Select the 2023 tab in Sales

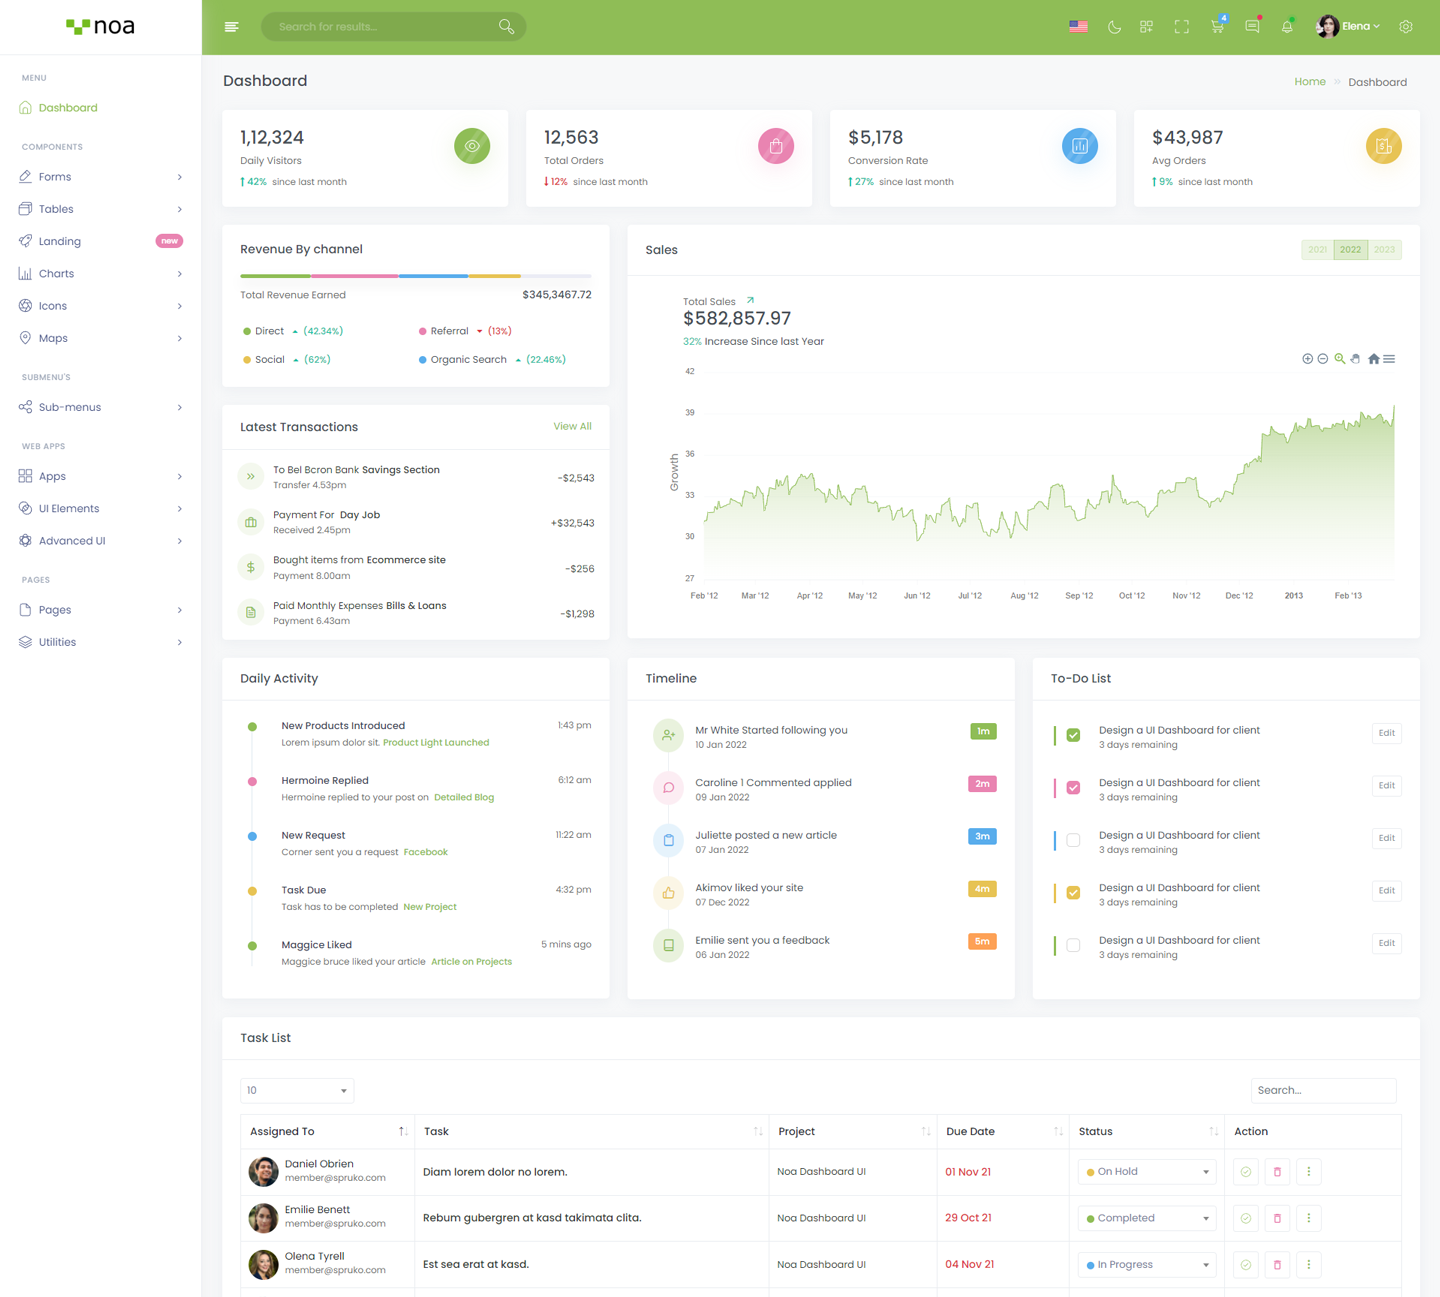click(1384, 250)
